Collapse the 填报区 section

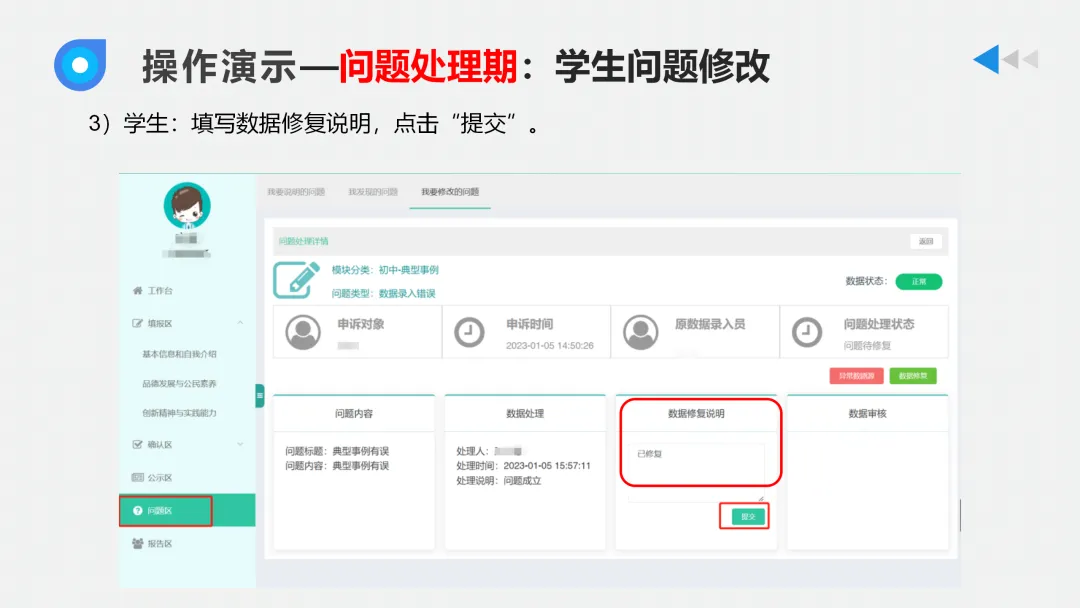click(x=241, y=322)
